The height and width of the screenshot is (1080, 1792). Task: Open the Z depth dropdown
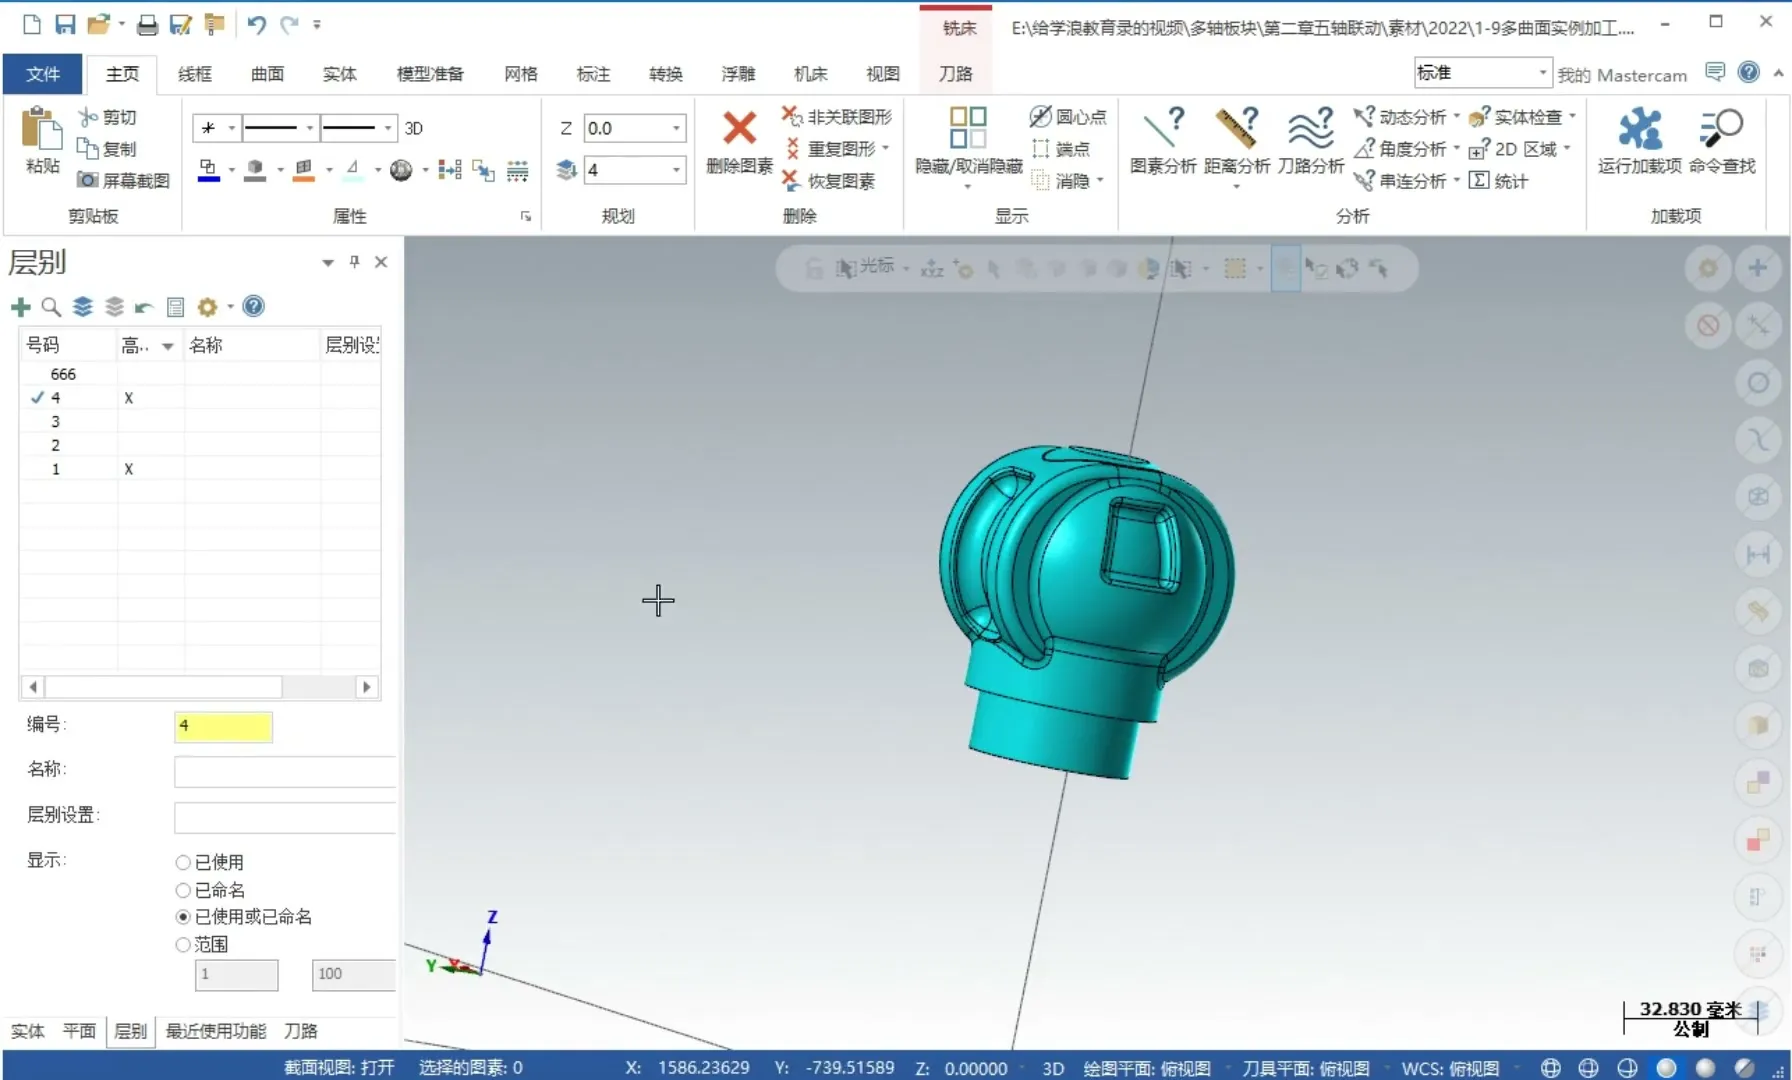click(678, 128)
